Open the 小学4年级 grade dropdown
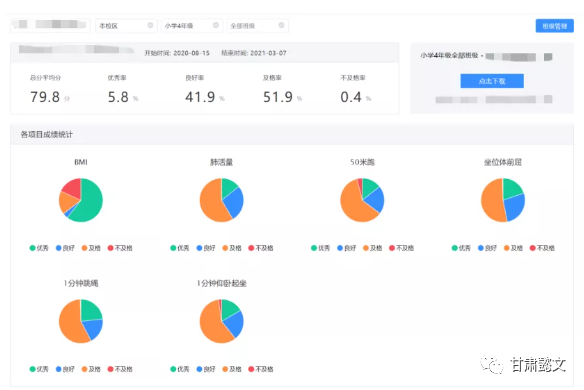Viewport: 584px width, 390px height. (x=192, y=25)
